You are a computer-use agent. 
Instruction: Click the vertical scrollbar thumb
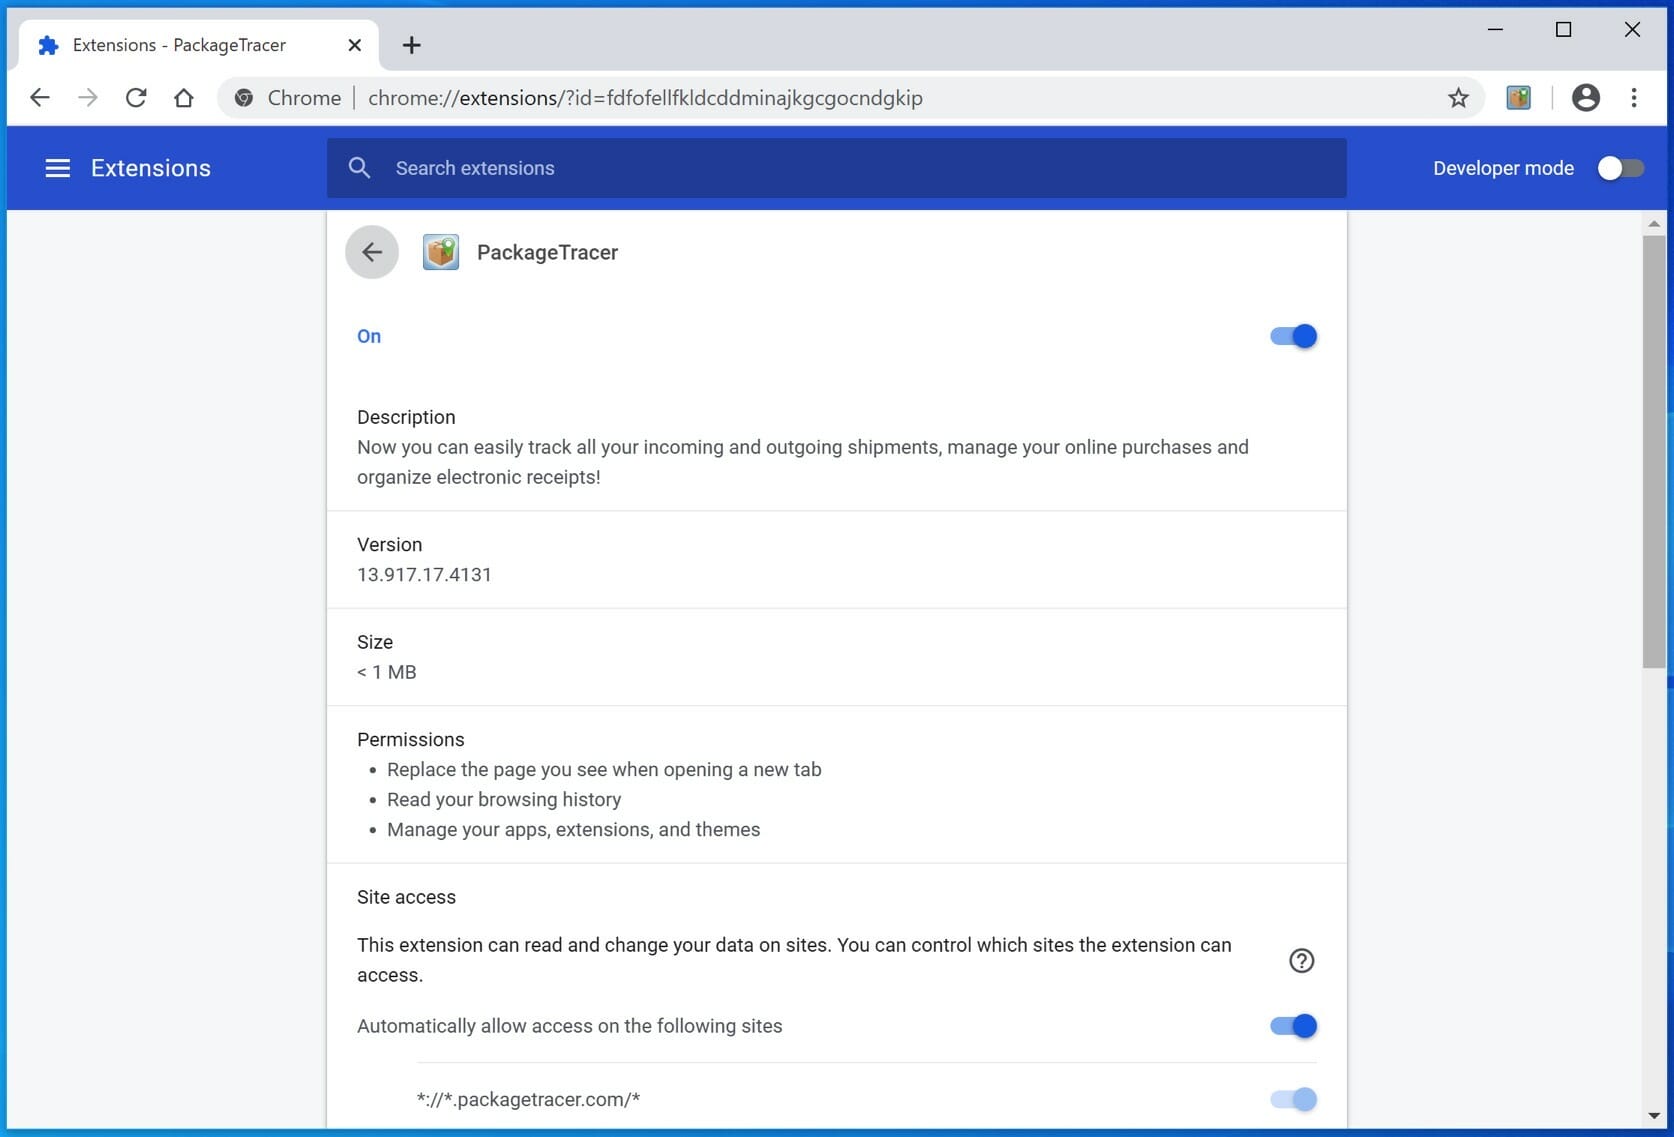1654,452
